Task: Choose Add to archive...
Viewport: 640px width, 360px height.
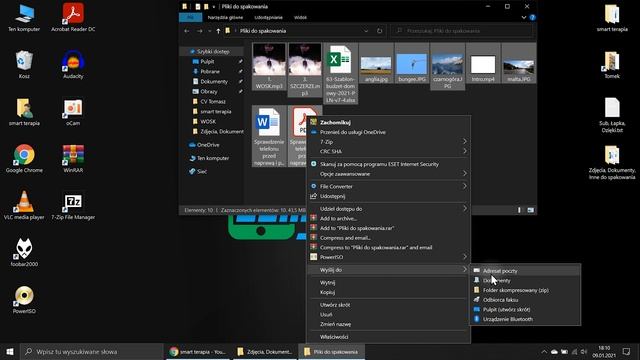Action: [x=388, y=218]
